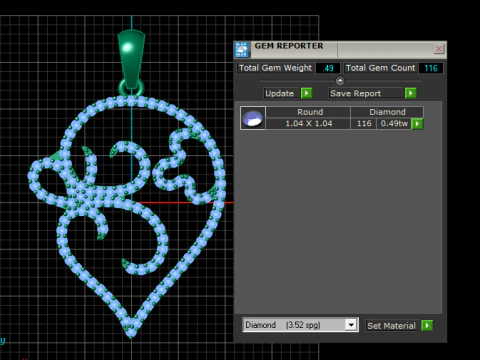The image size is (480, 360).
Task: Click the Total Gem Count value field
Action: (431, 68)
